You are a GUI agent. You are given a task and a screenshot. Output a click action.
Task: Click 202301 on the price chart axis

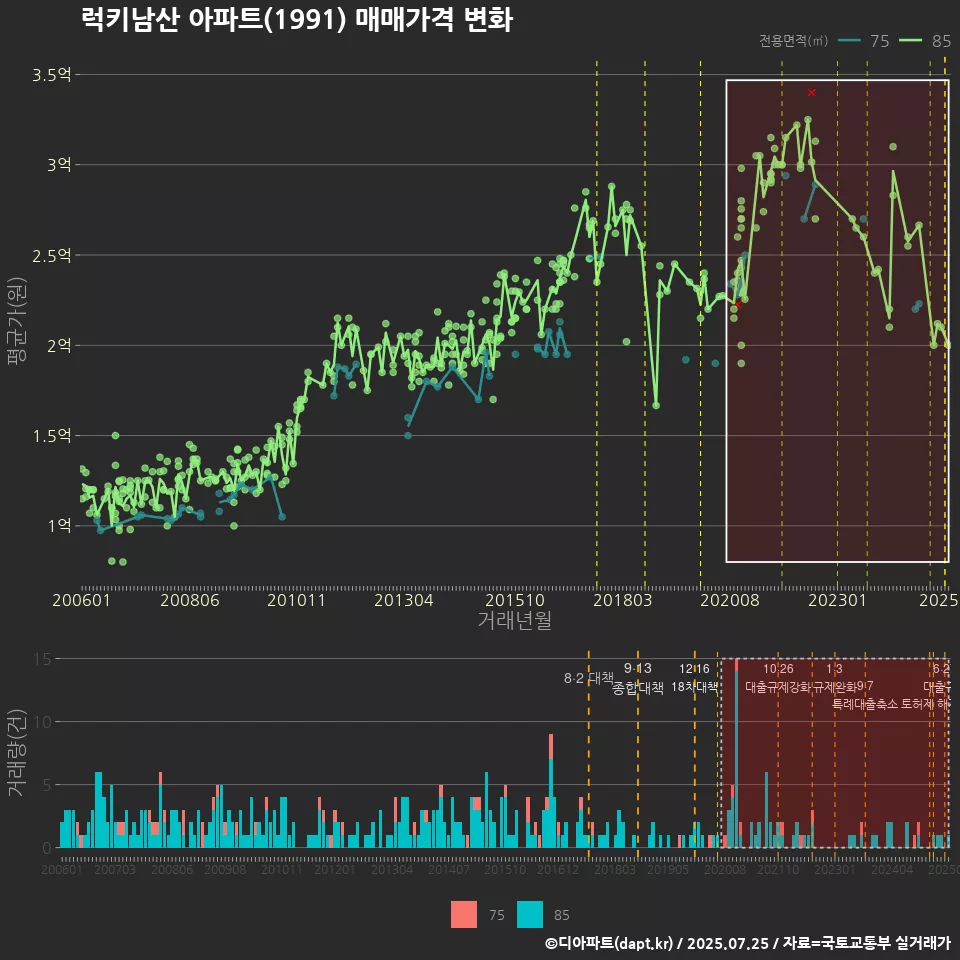838,600
